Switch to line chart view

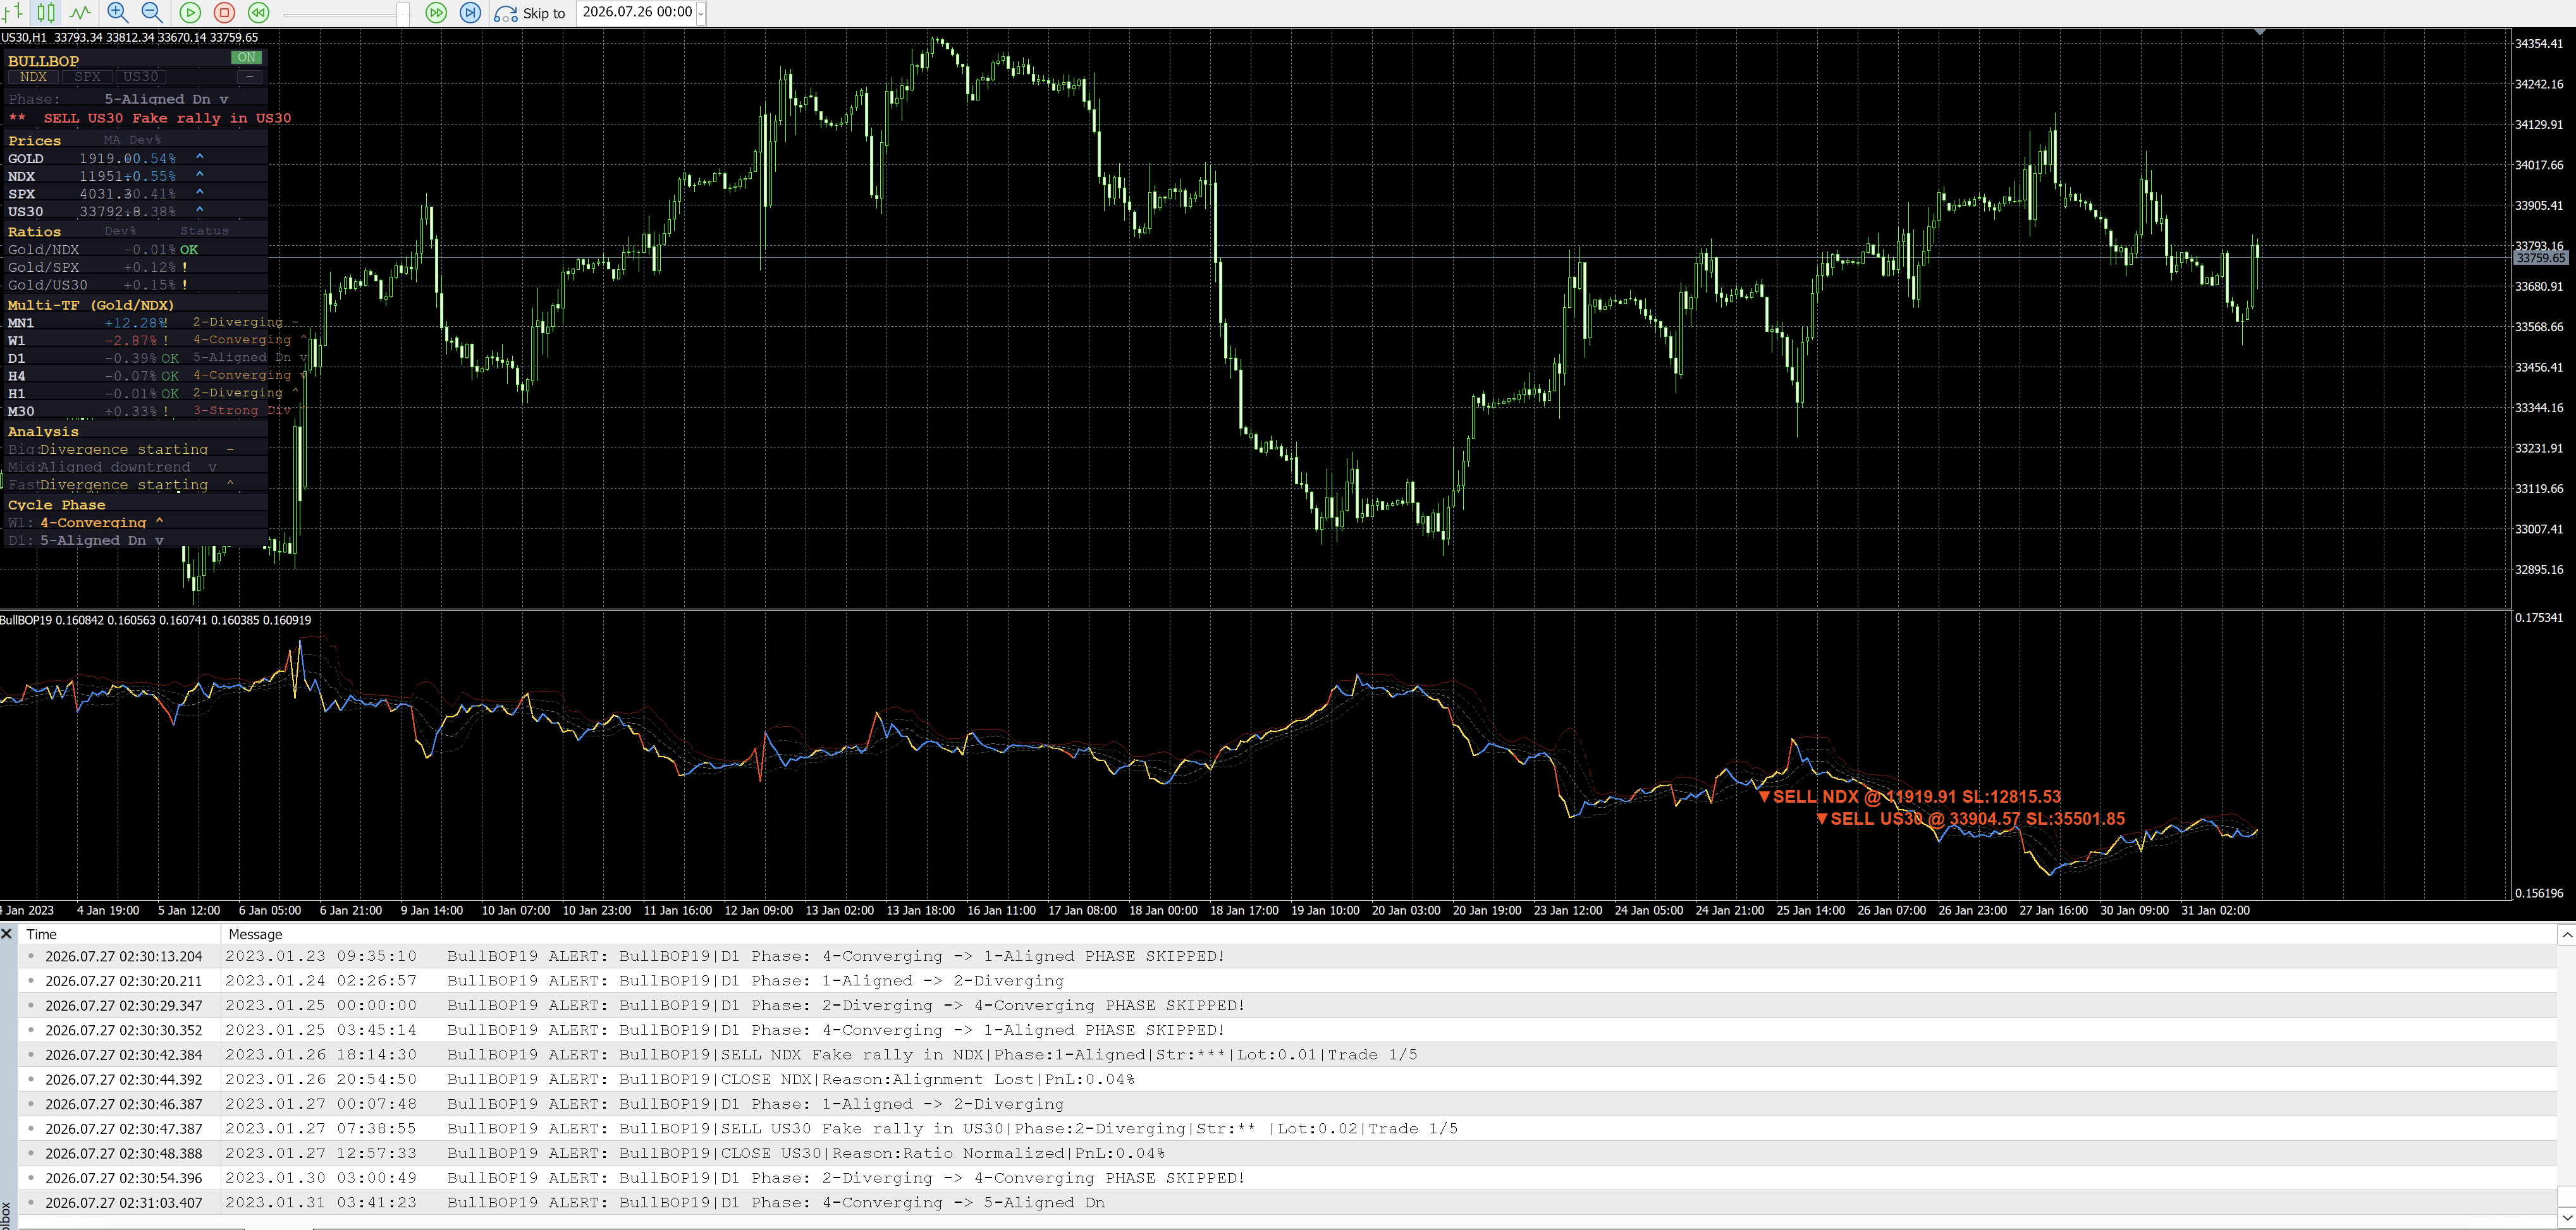[80, 12]
